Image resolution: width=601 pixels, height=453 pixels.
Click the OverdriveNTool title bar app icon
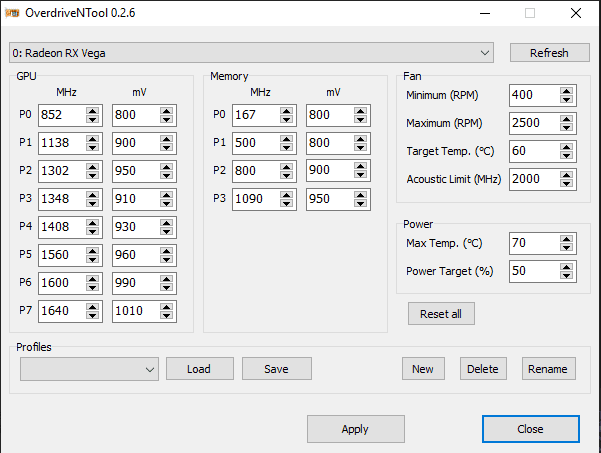pos(12,13)
